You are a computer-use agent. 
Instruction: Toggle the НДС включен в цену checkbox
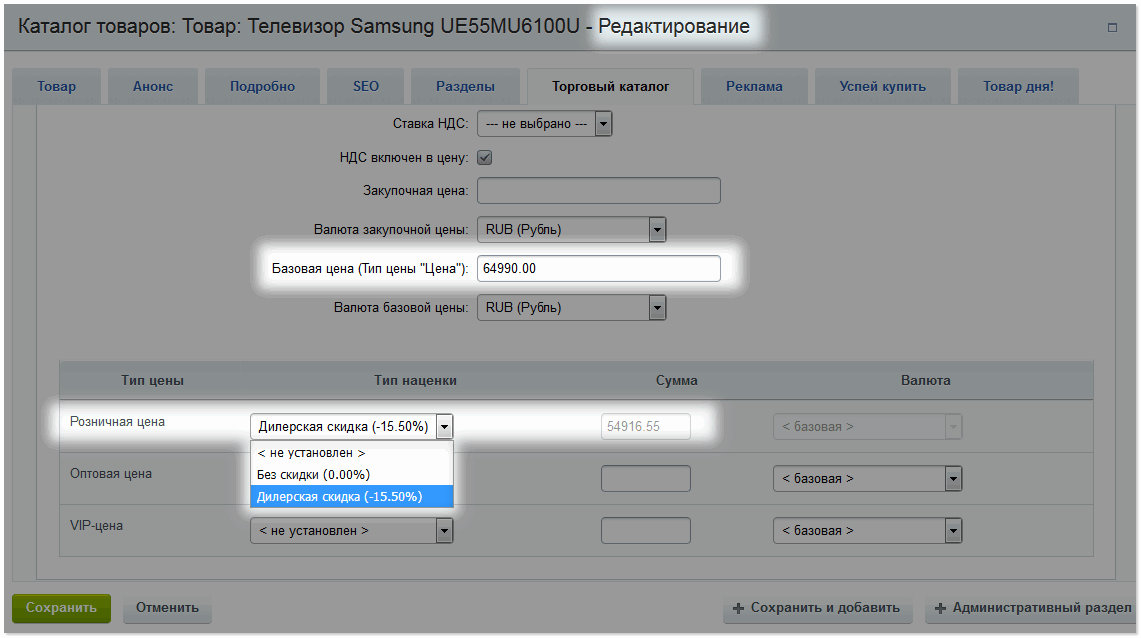pos(485,157)
